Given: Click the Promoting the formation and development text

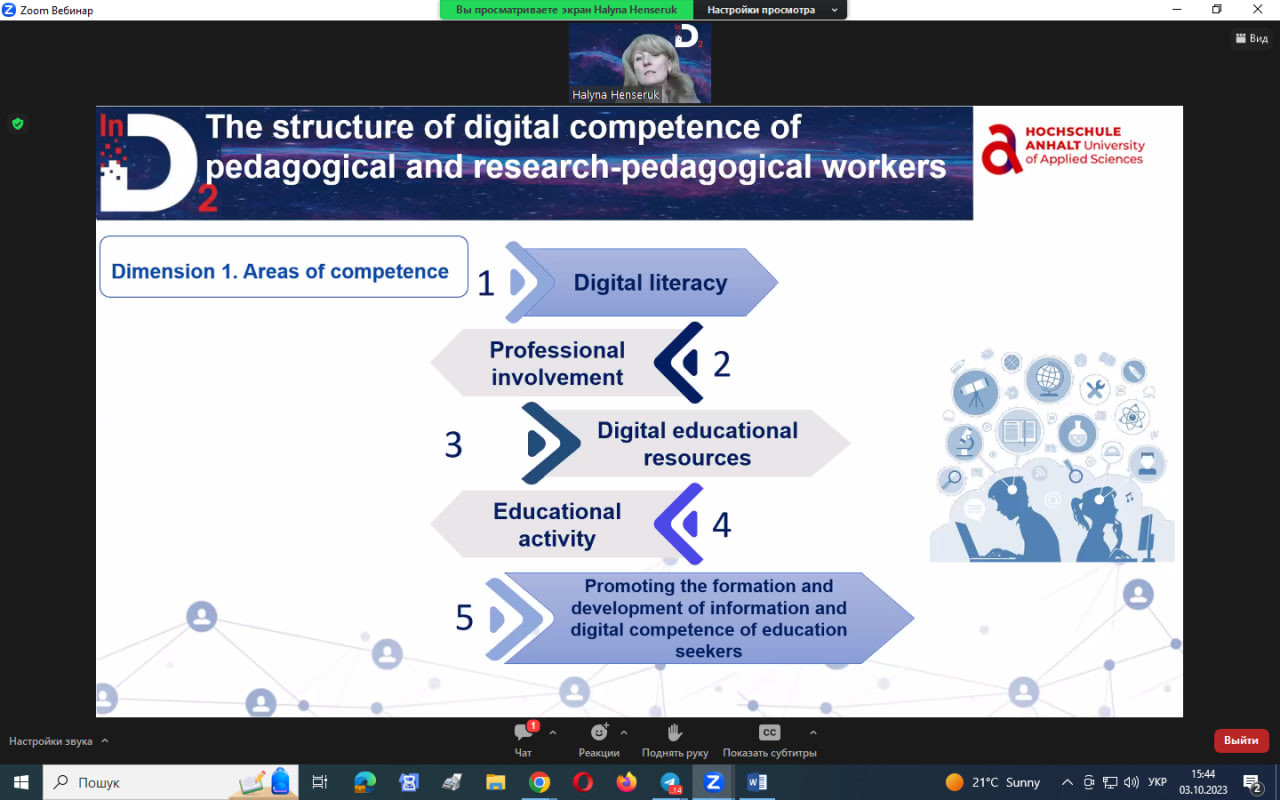Looking at the screenshot, I should coord(709,618).
